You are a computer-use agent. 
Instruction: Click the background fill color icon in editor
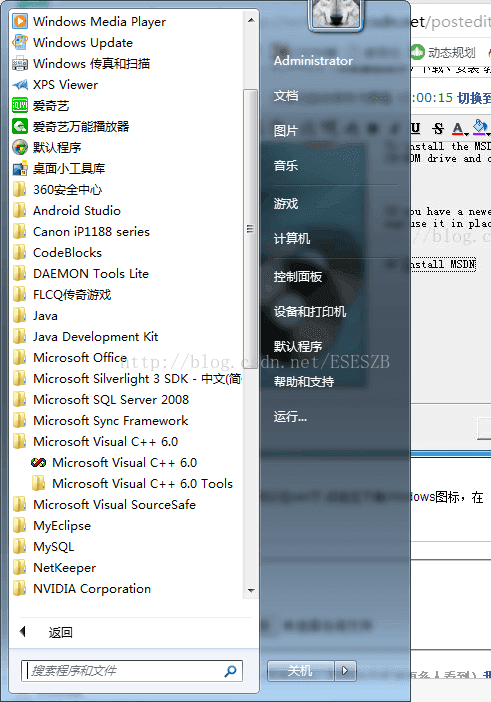click(480, 128)
